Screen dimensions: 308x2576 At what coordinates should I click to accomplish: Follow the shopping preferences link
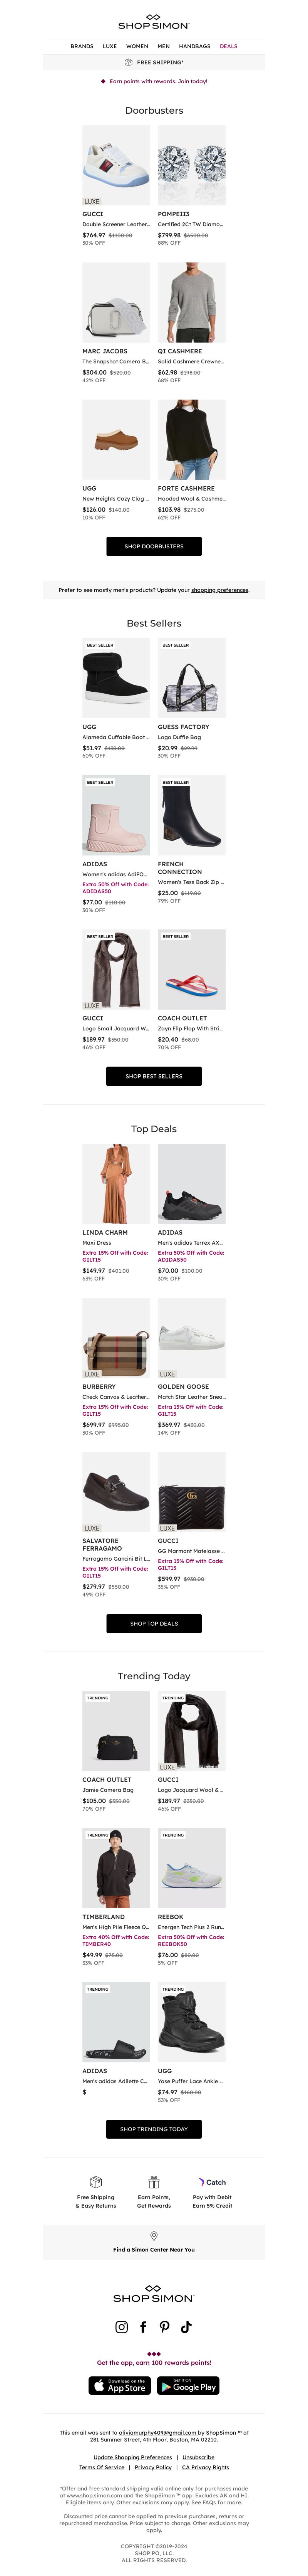click(x=220, y=590)
